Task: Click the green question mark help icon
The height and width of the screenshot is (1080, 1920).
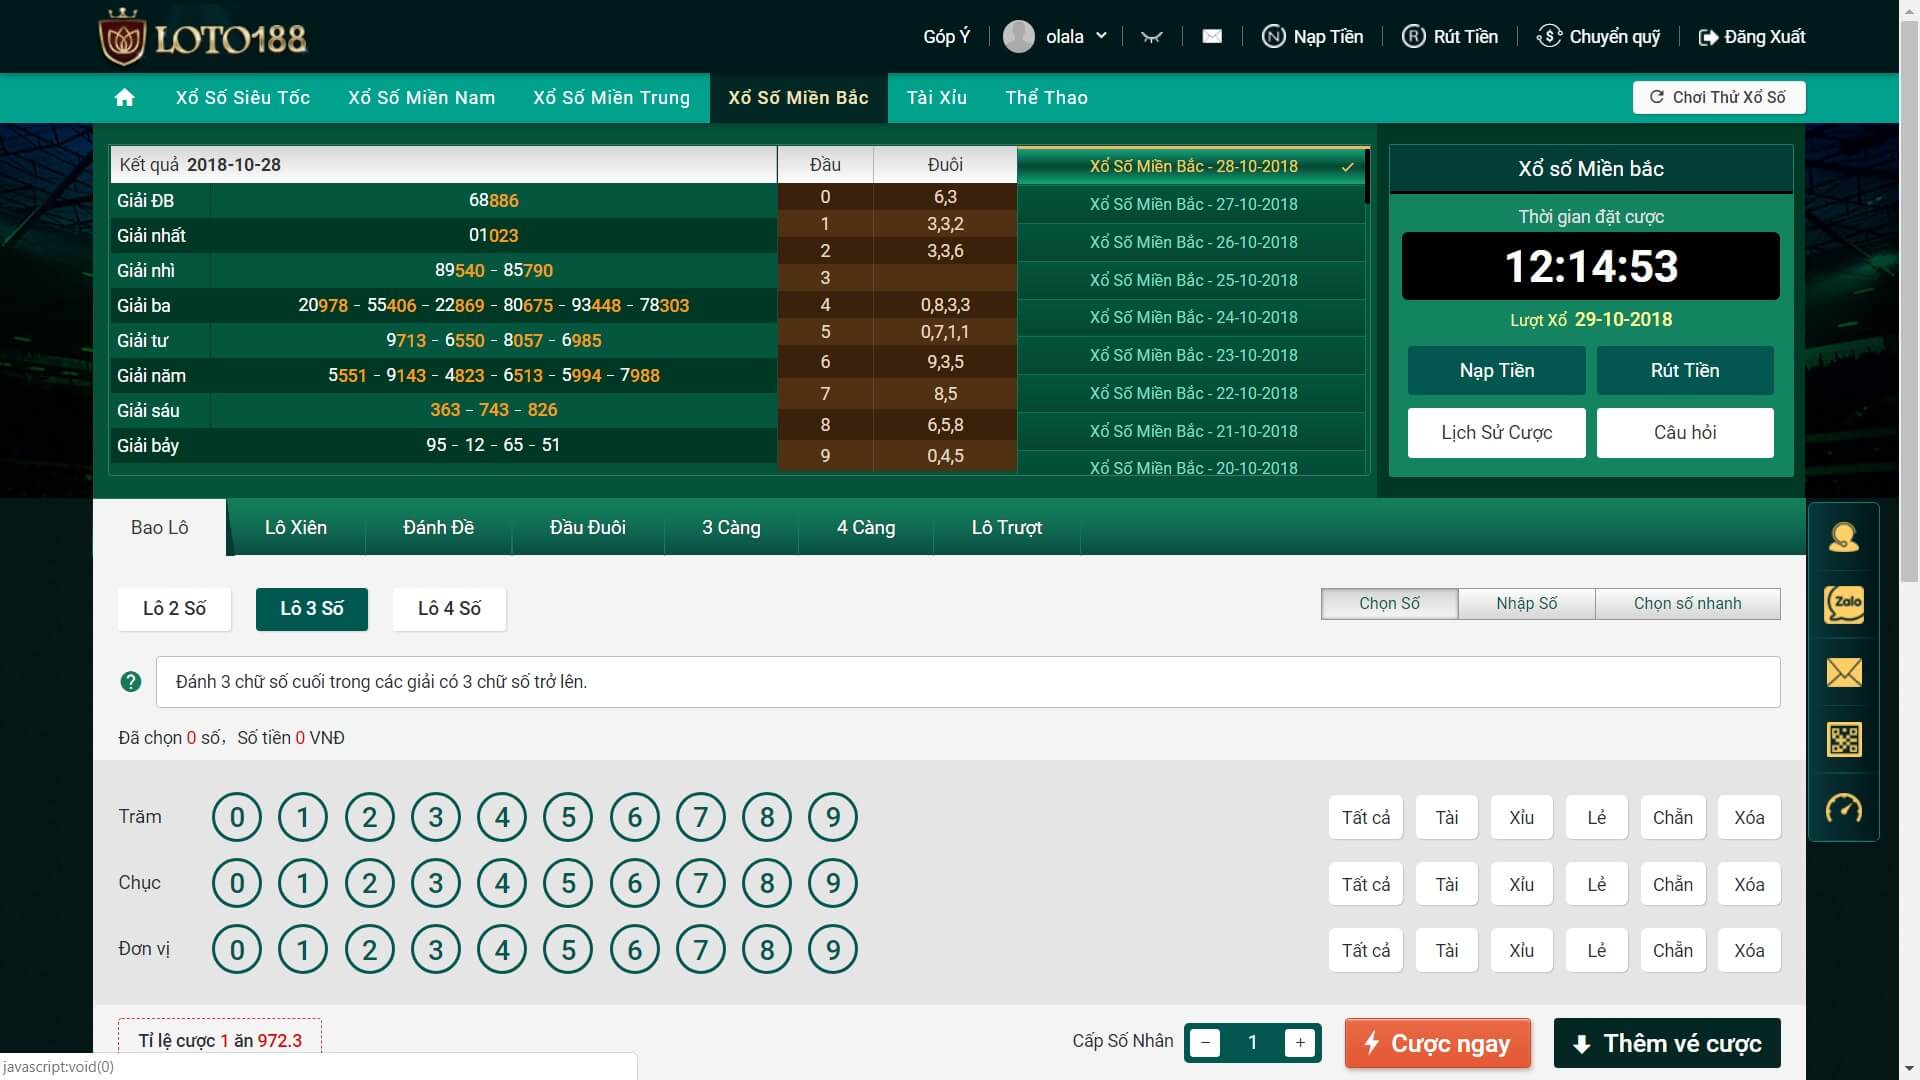Action: pos(131,682)
